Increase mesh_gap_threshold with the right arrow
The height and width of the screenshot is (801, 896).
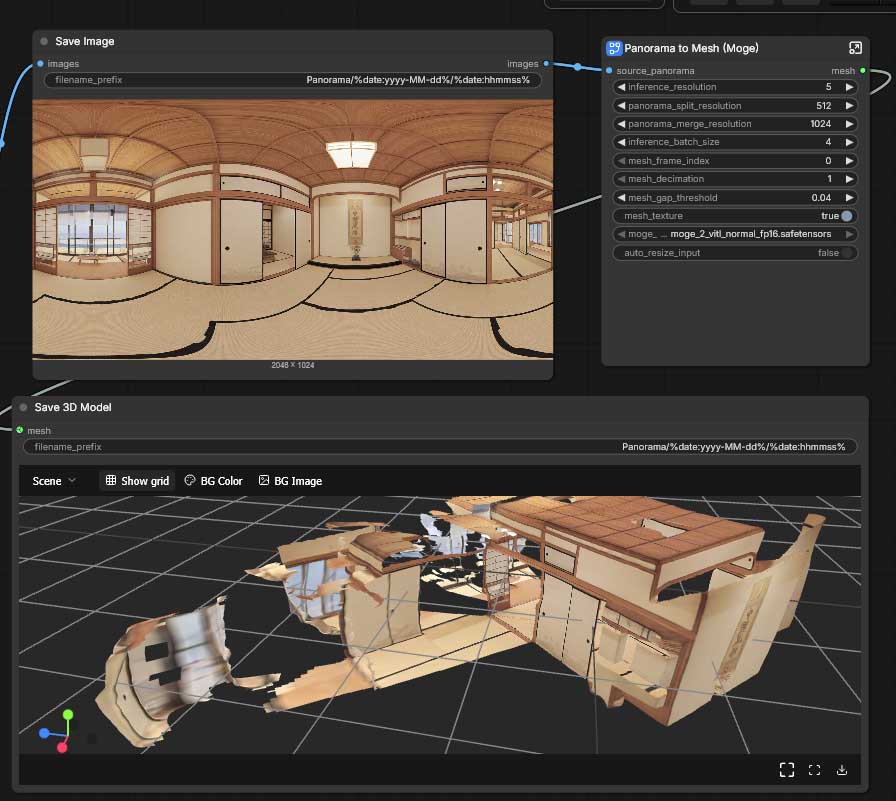tap(850, 198)
